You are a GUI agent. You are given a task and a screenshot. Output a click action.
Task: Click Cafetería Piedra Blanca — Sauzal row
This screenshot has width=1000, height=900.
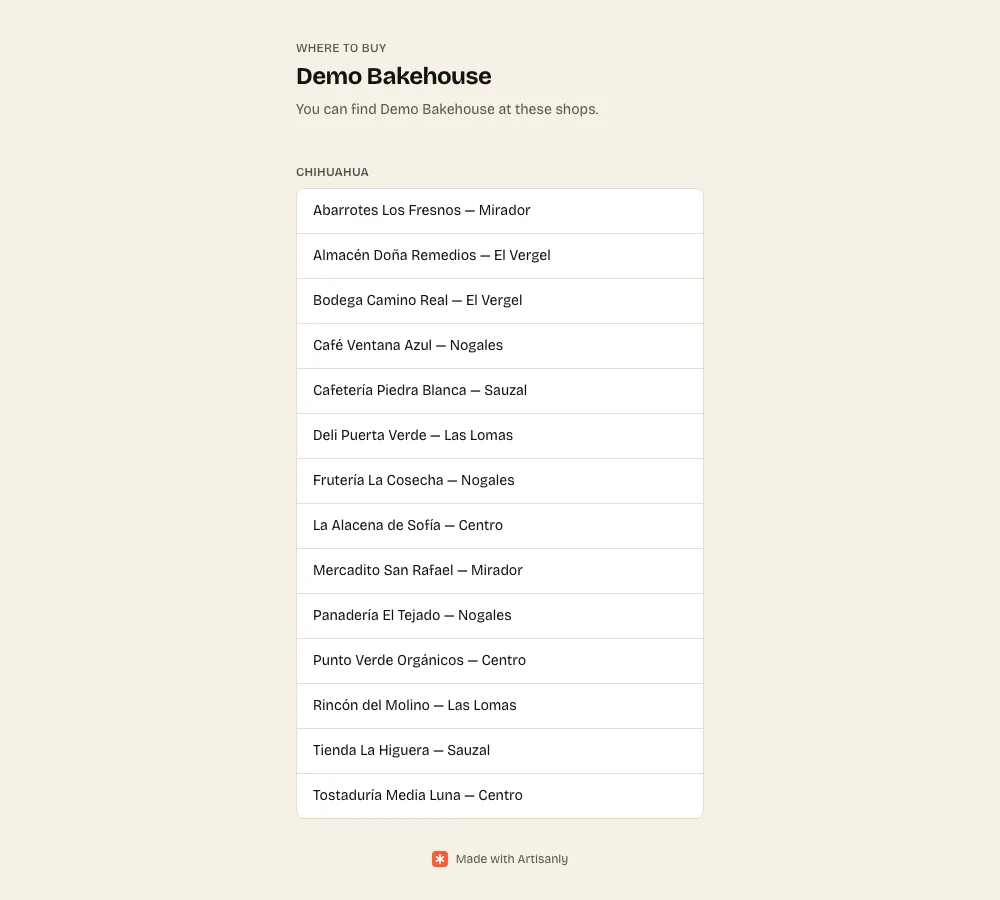500,391
